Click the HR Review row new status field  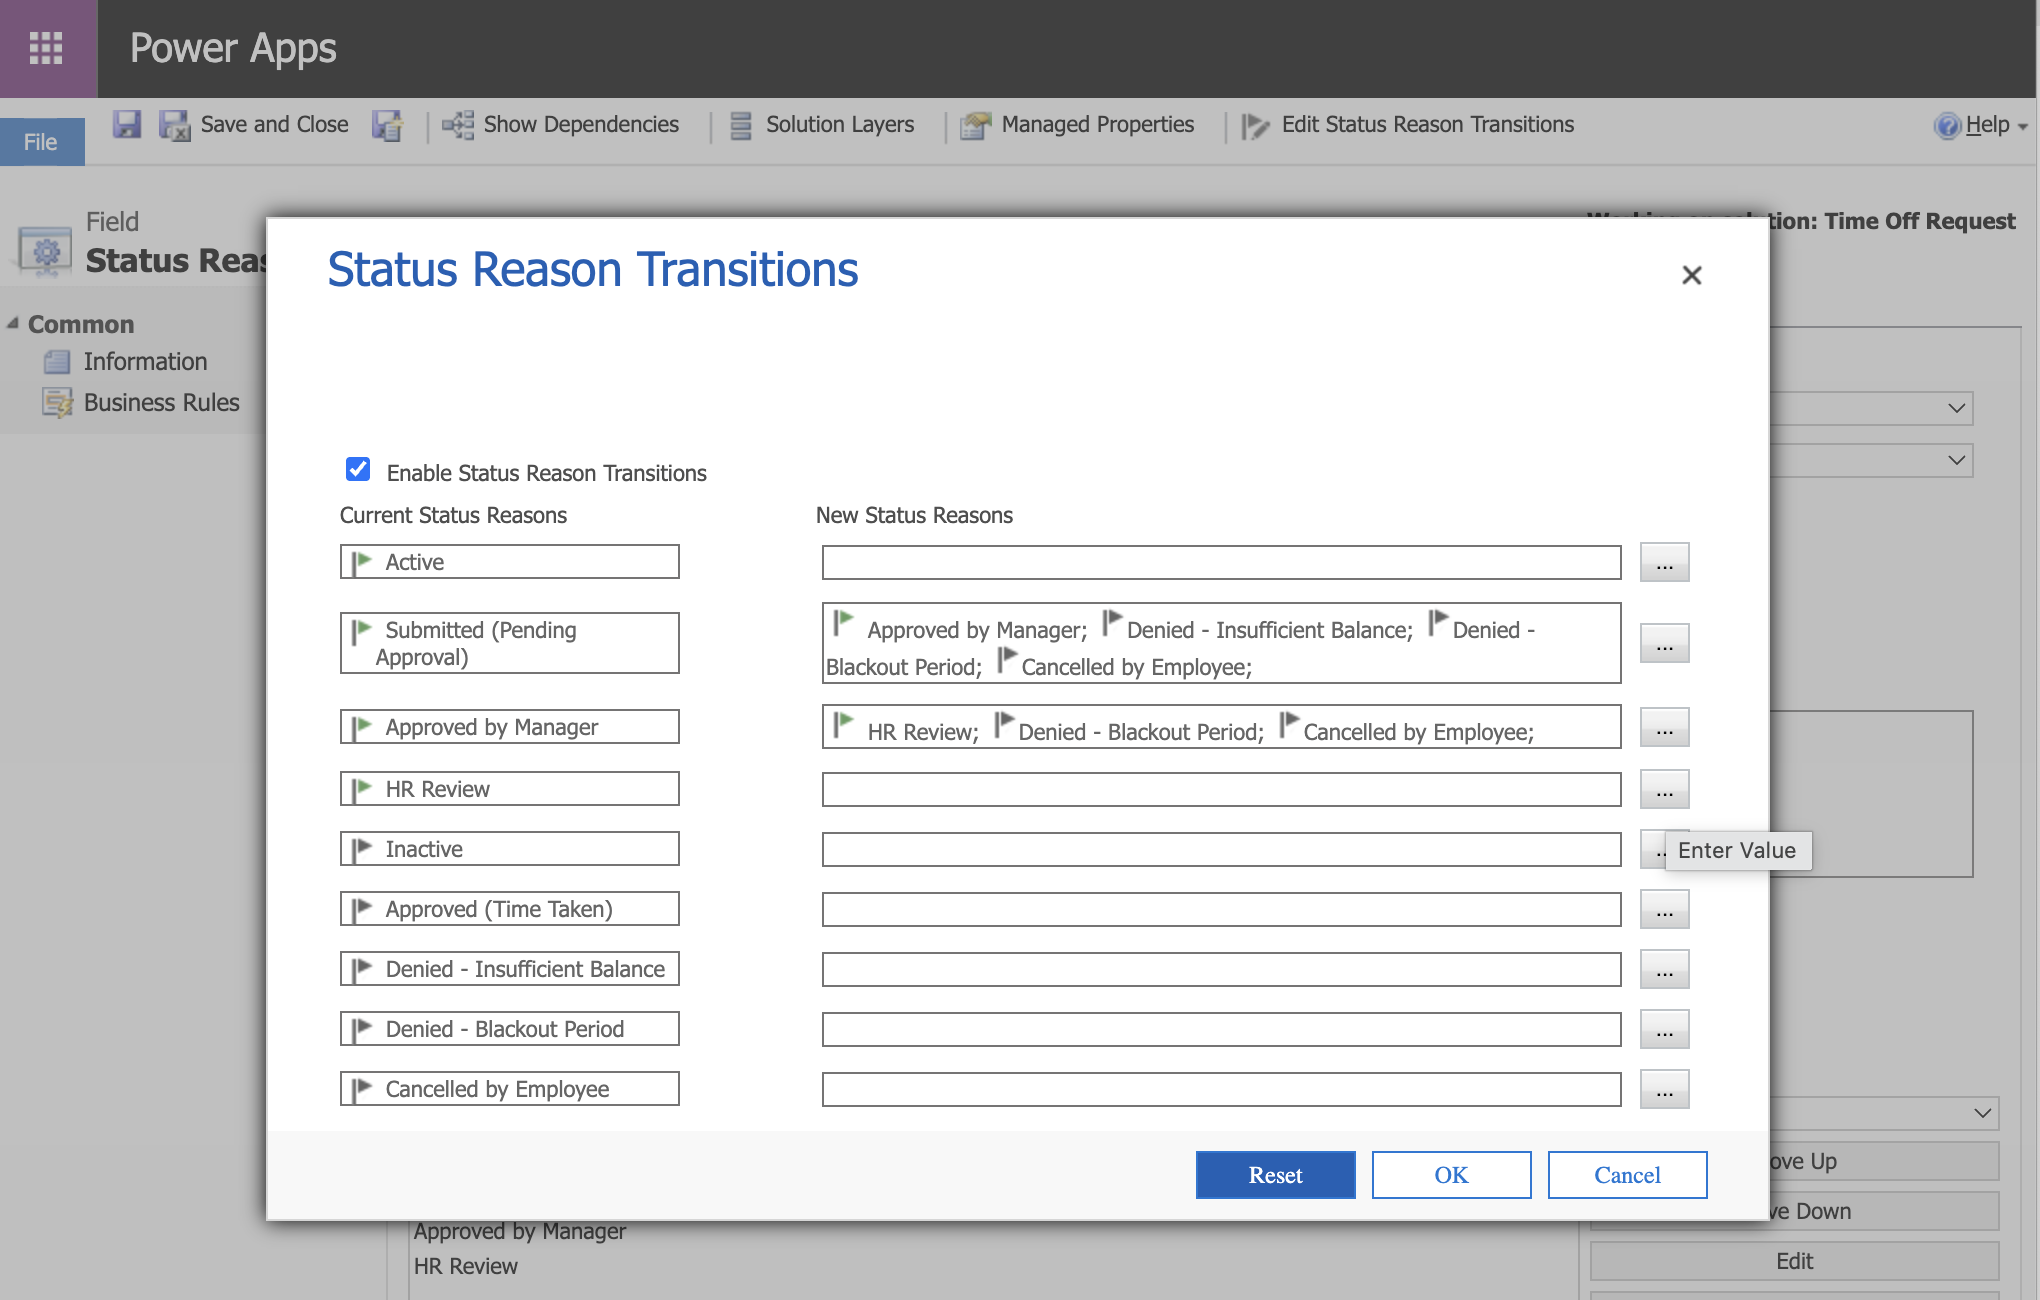pos(1221,789)
